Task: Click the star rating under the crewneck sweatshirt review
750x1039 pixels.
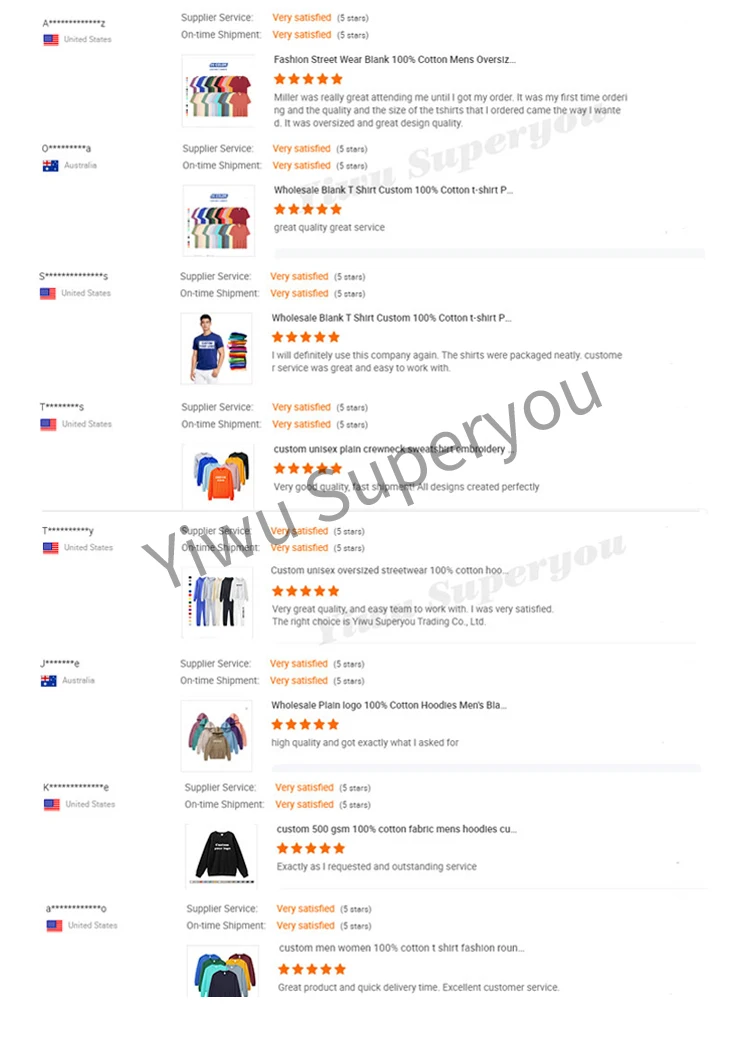Action: pos(308,468)
